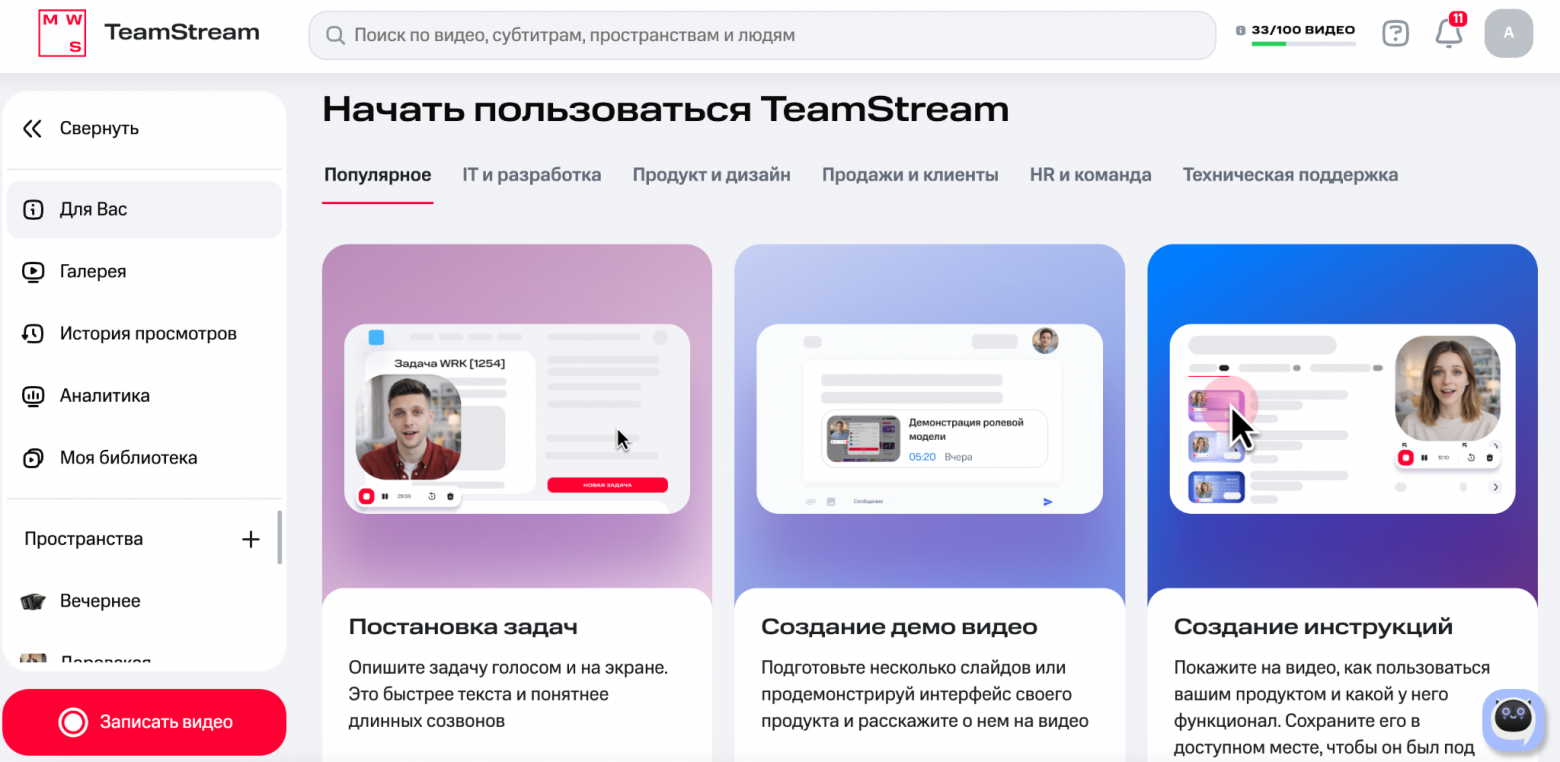Open the Создание демо видео card thumbnail
The image size is (1560, 762).
click(930, 417)
